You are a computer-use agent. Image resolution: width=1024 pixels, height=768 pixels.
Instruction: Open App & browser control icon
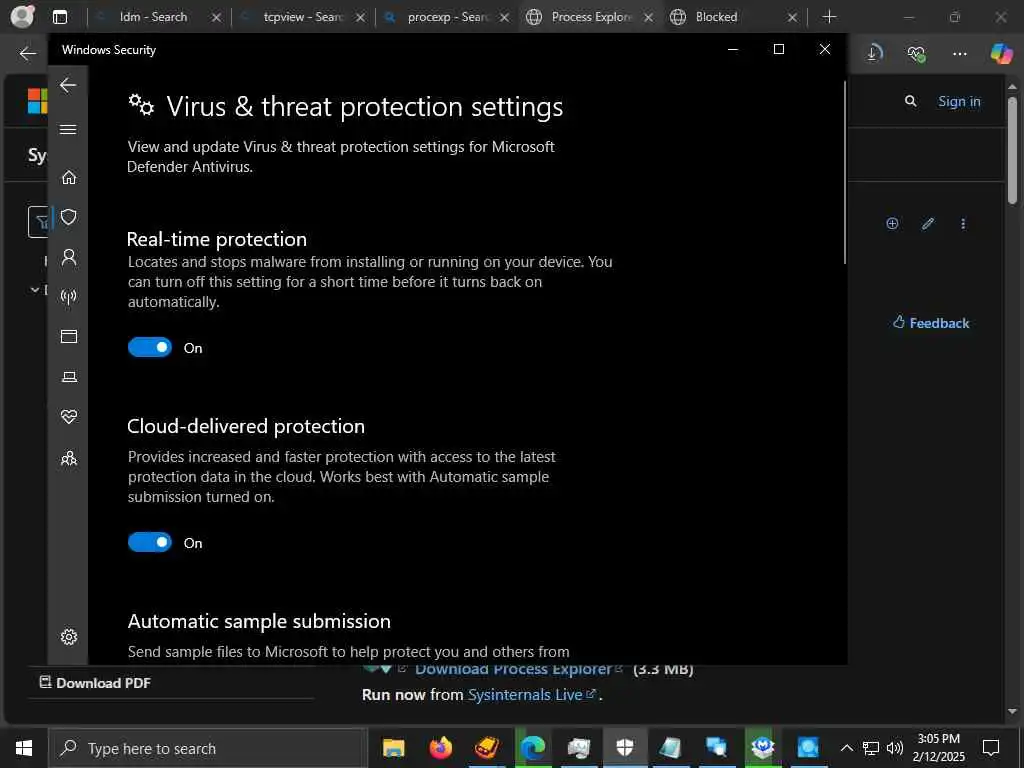pyautogui.click(x=69, y=336)
